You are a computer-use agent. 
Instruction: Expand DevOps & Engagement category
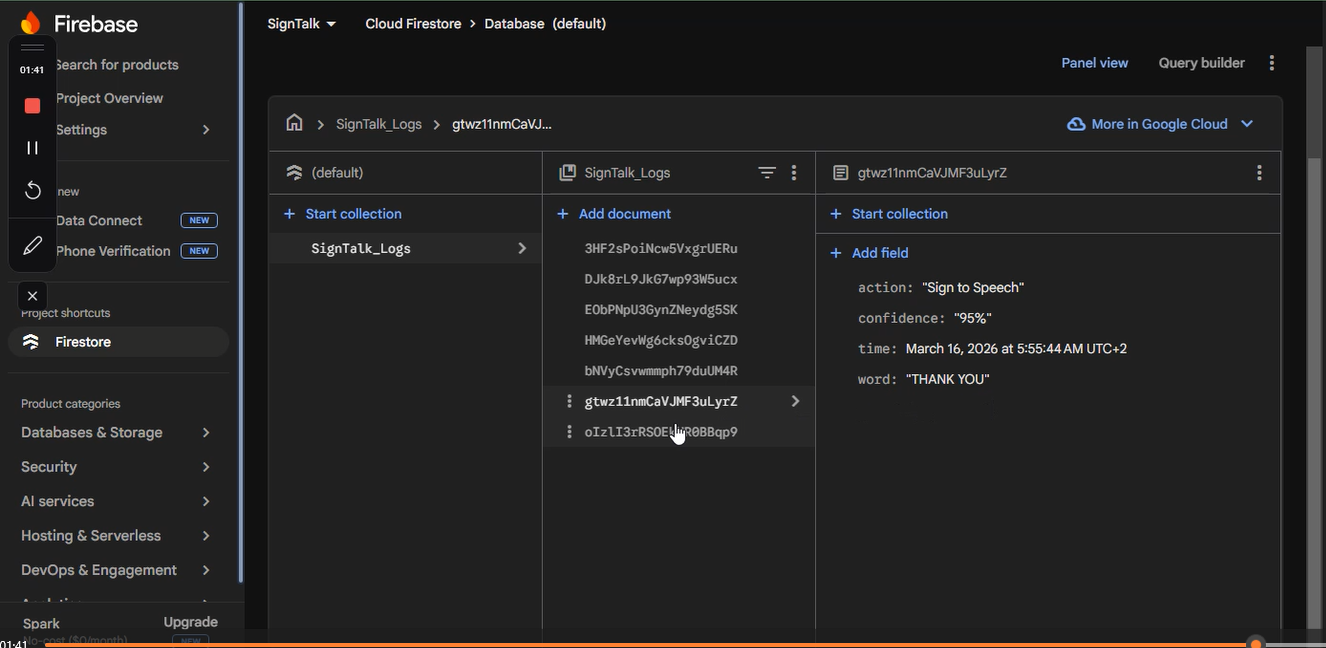(206, 570)
